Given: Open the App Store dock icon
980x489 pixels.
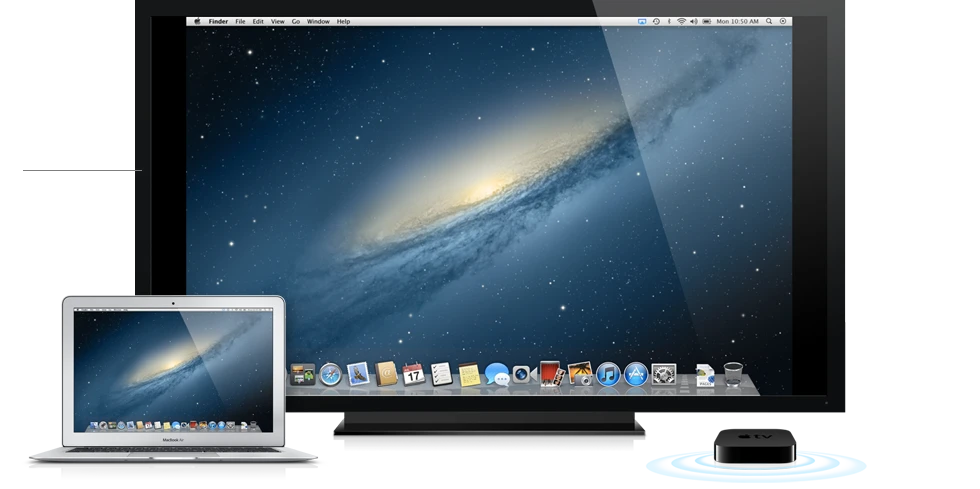Looking at the screenshot, I should coord(636,374).
